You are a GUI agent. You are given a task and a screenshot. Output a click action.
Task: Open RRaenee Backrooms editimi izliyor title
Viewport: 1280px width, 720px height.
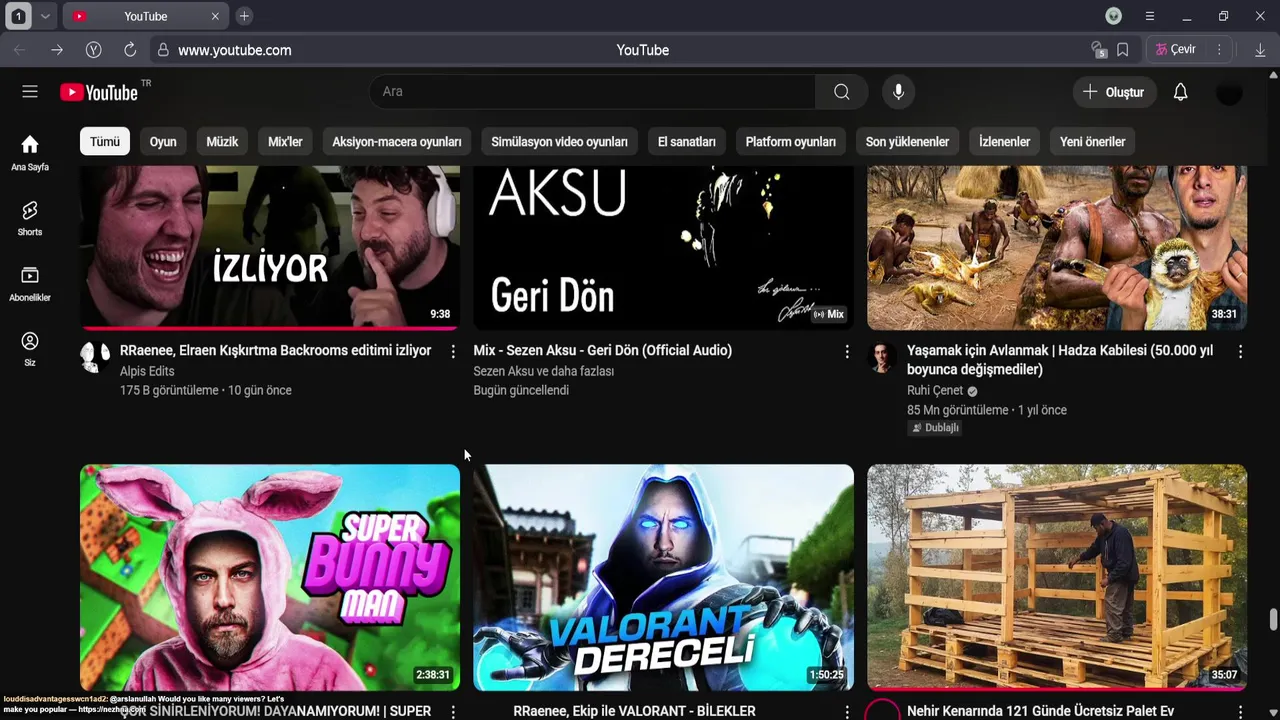tap(275, 351)
